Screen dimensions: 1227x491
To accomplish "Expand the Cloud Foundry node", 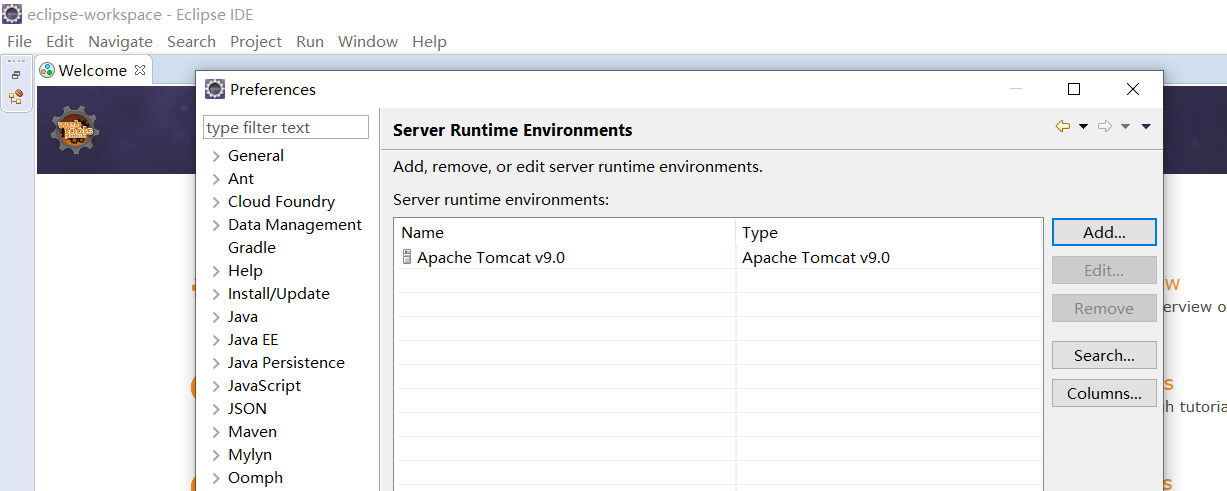I will (x=216, y=202).
